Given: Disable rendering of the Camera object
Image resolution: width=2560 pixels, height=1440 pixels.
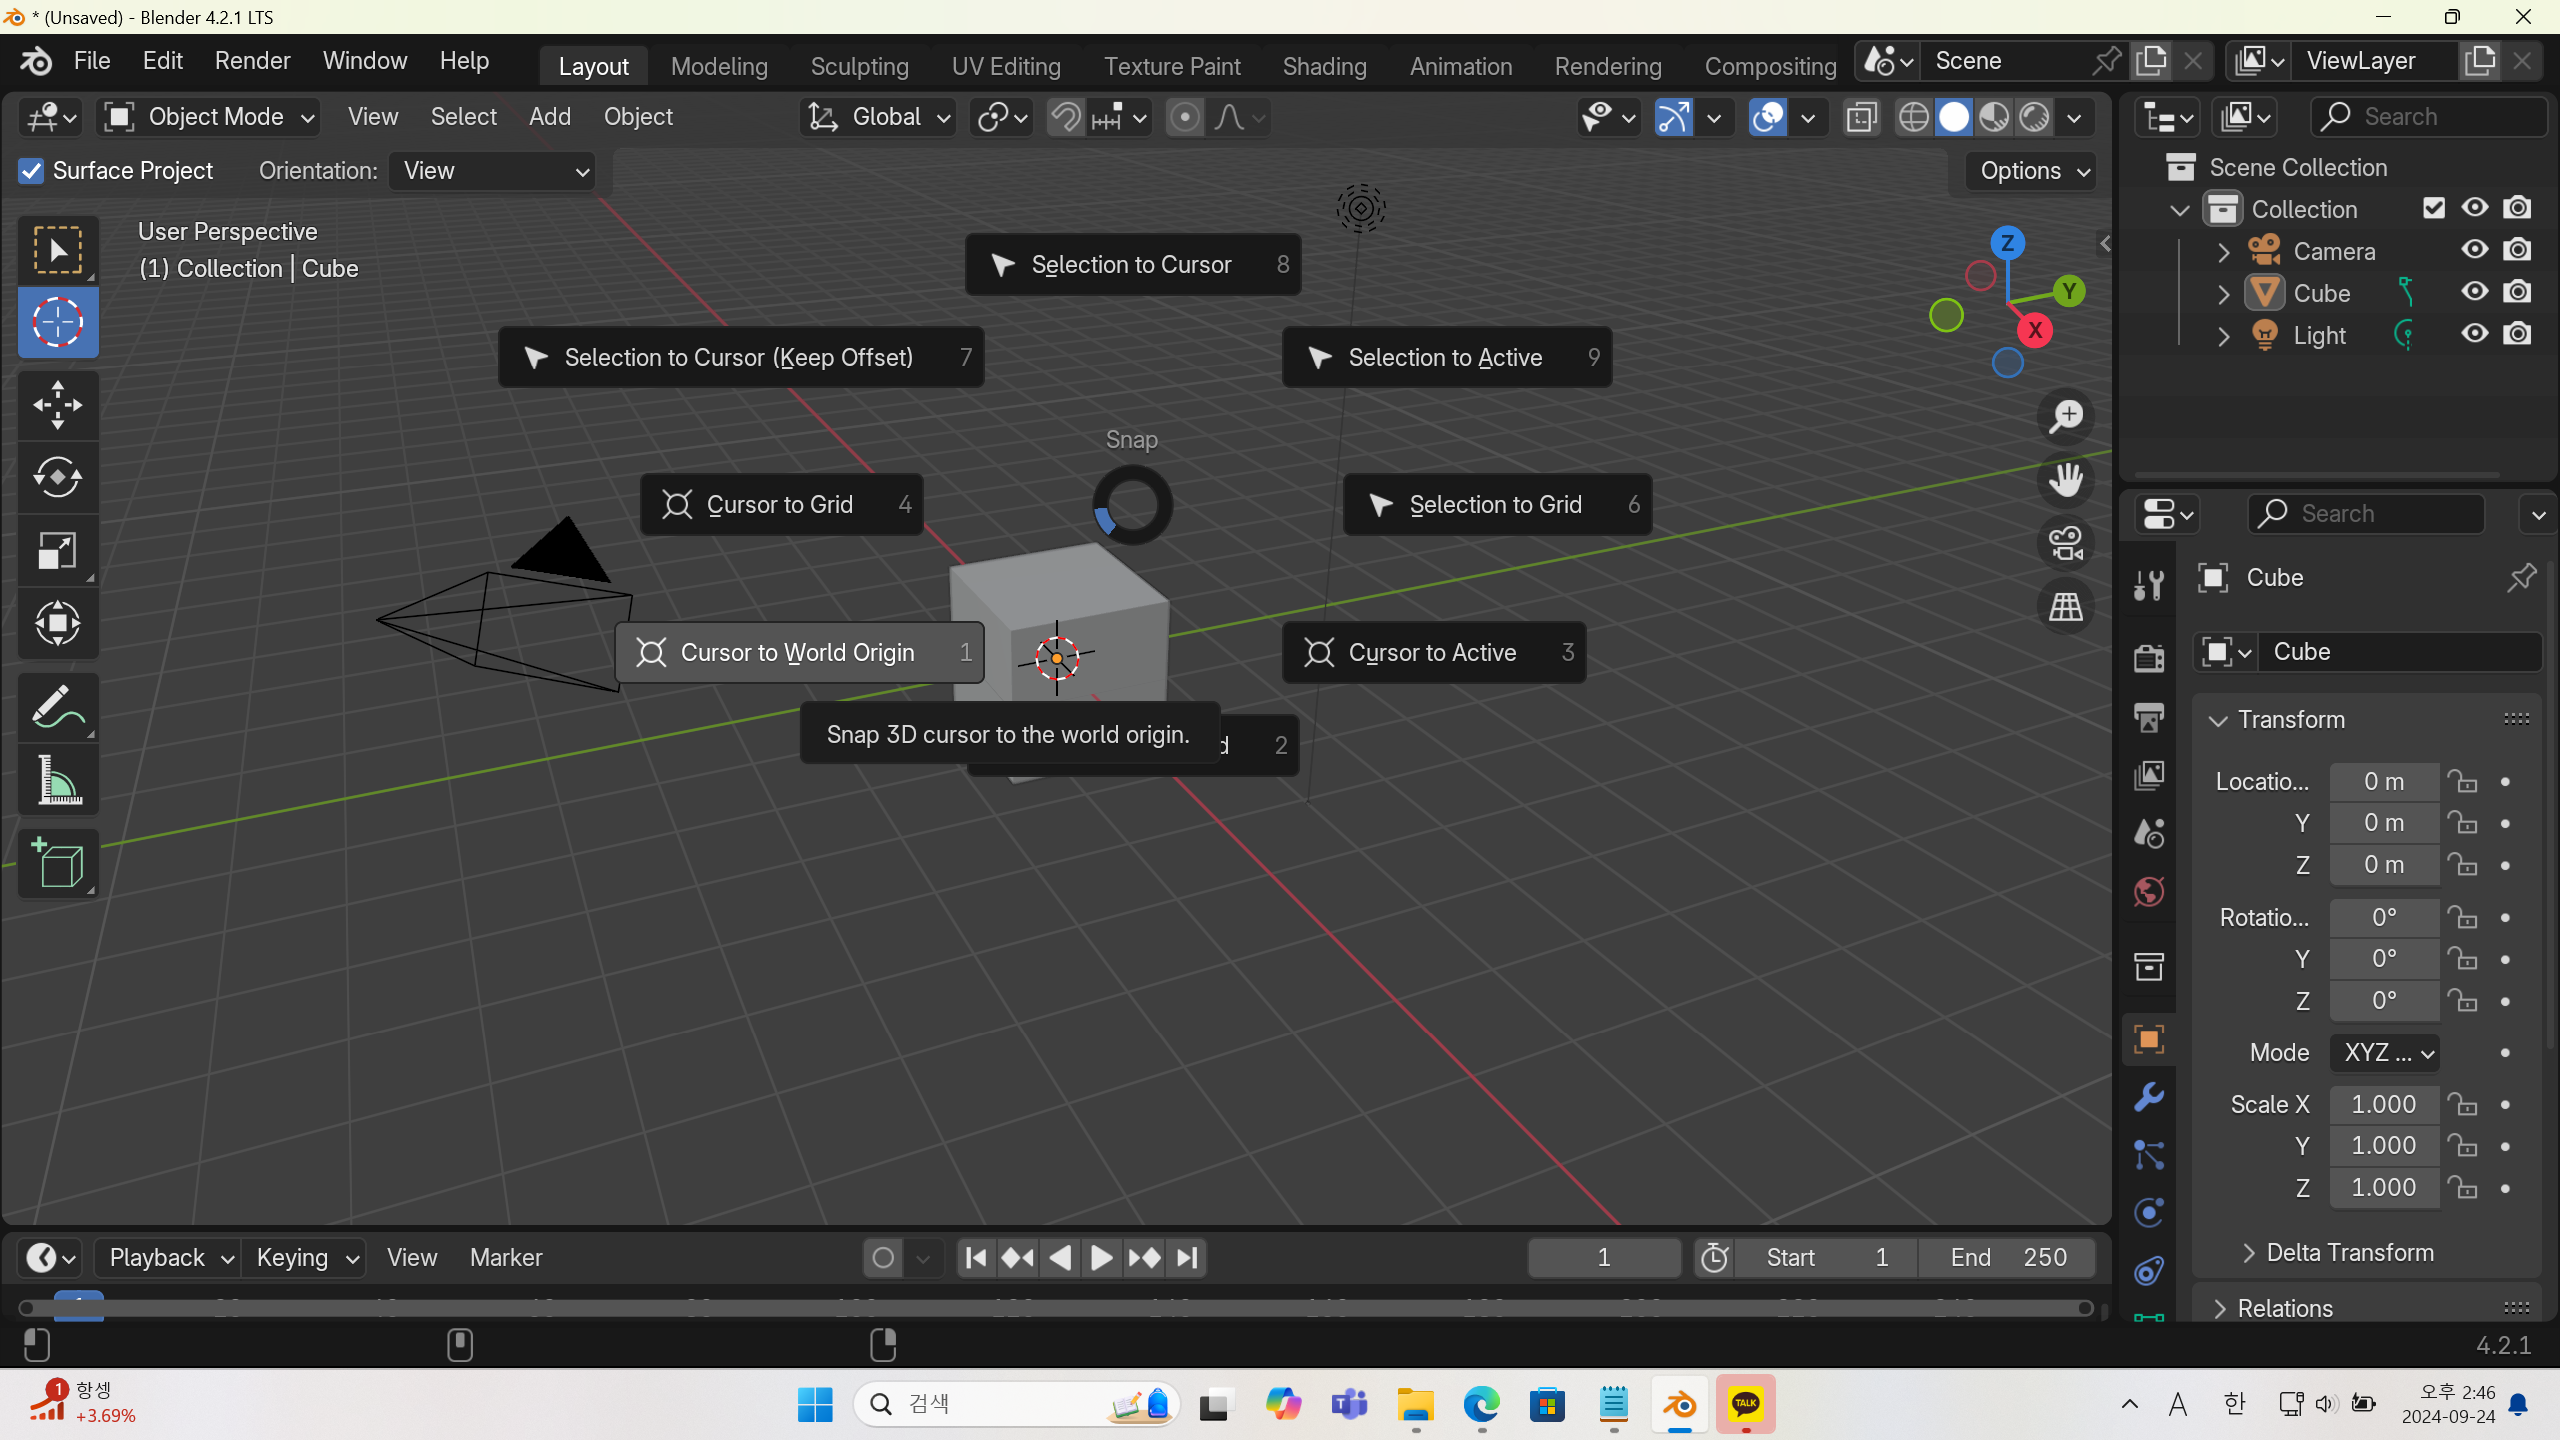Looking at the screenshot, I should (x=2517, y=250).
